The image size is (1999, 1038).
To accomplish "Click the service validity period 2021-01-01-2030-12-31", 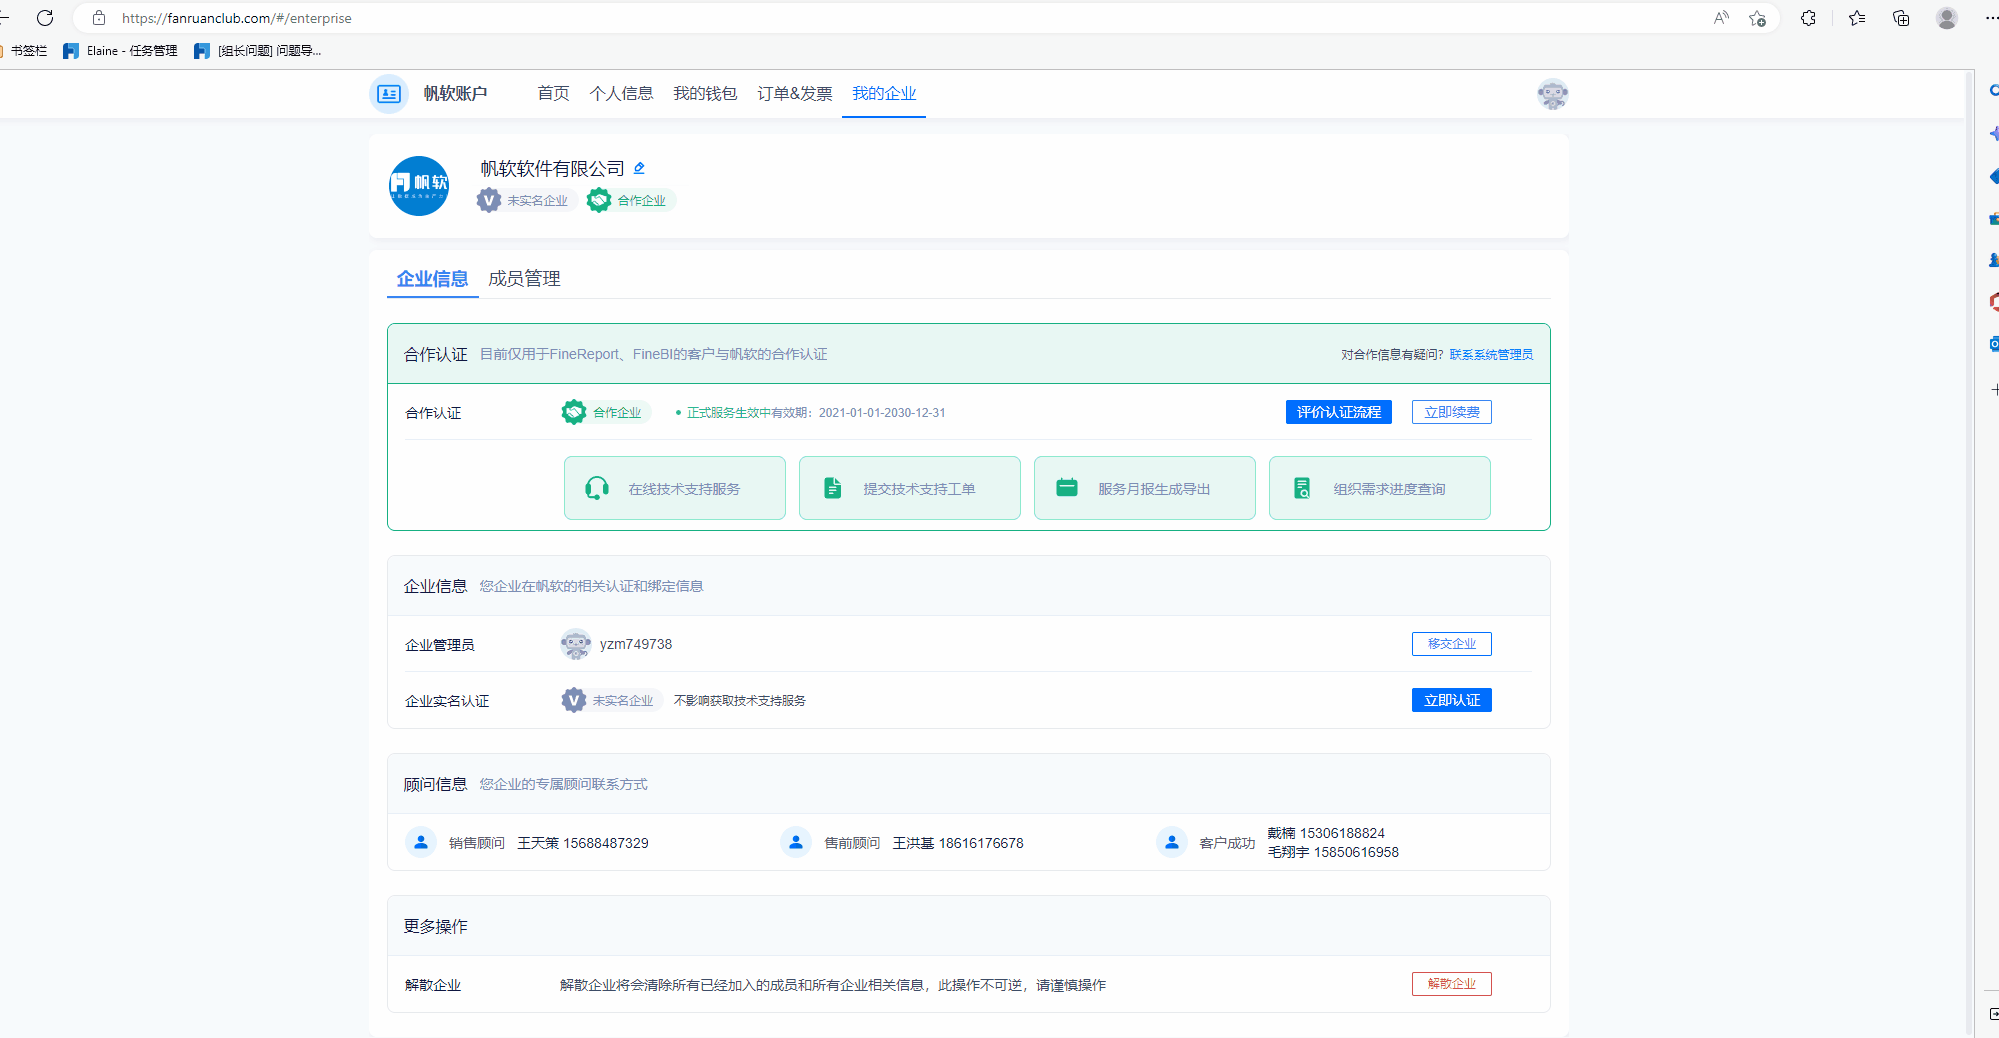I will point(882,413).
